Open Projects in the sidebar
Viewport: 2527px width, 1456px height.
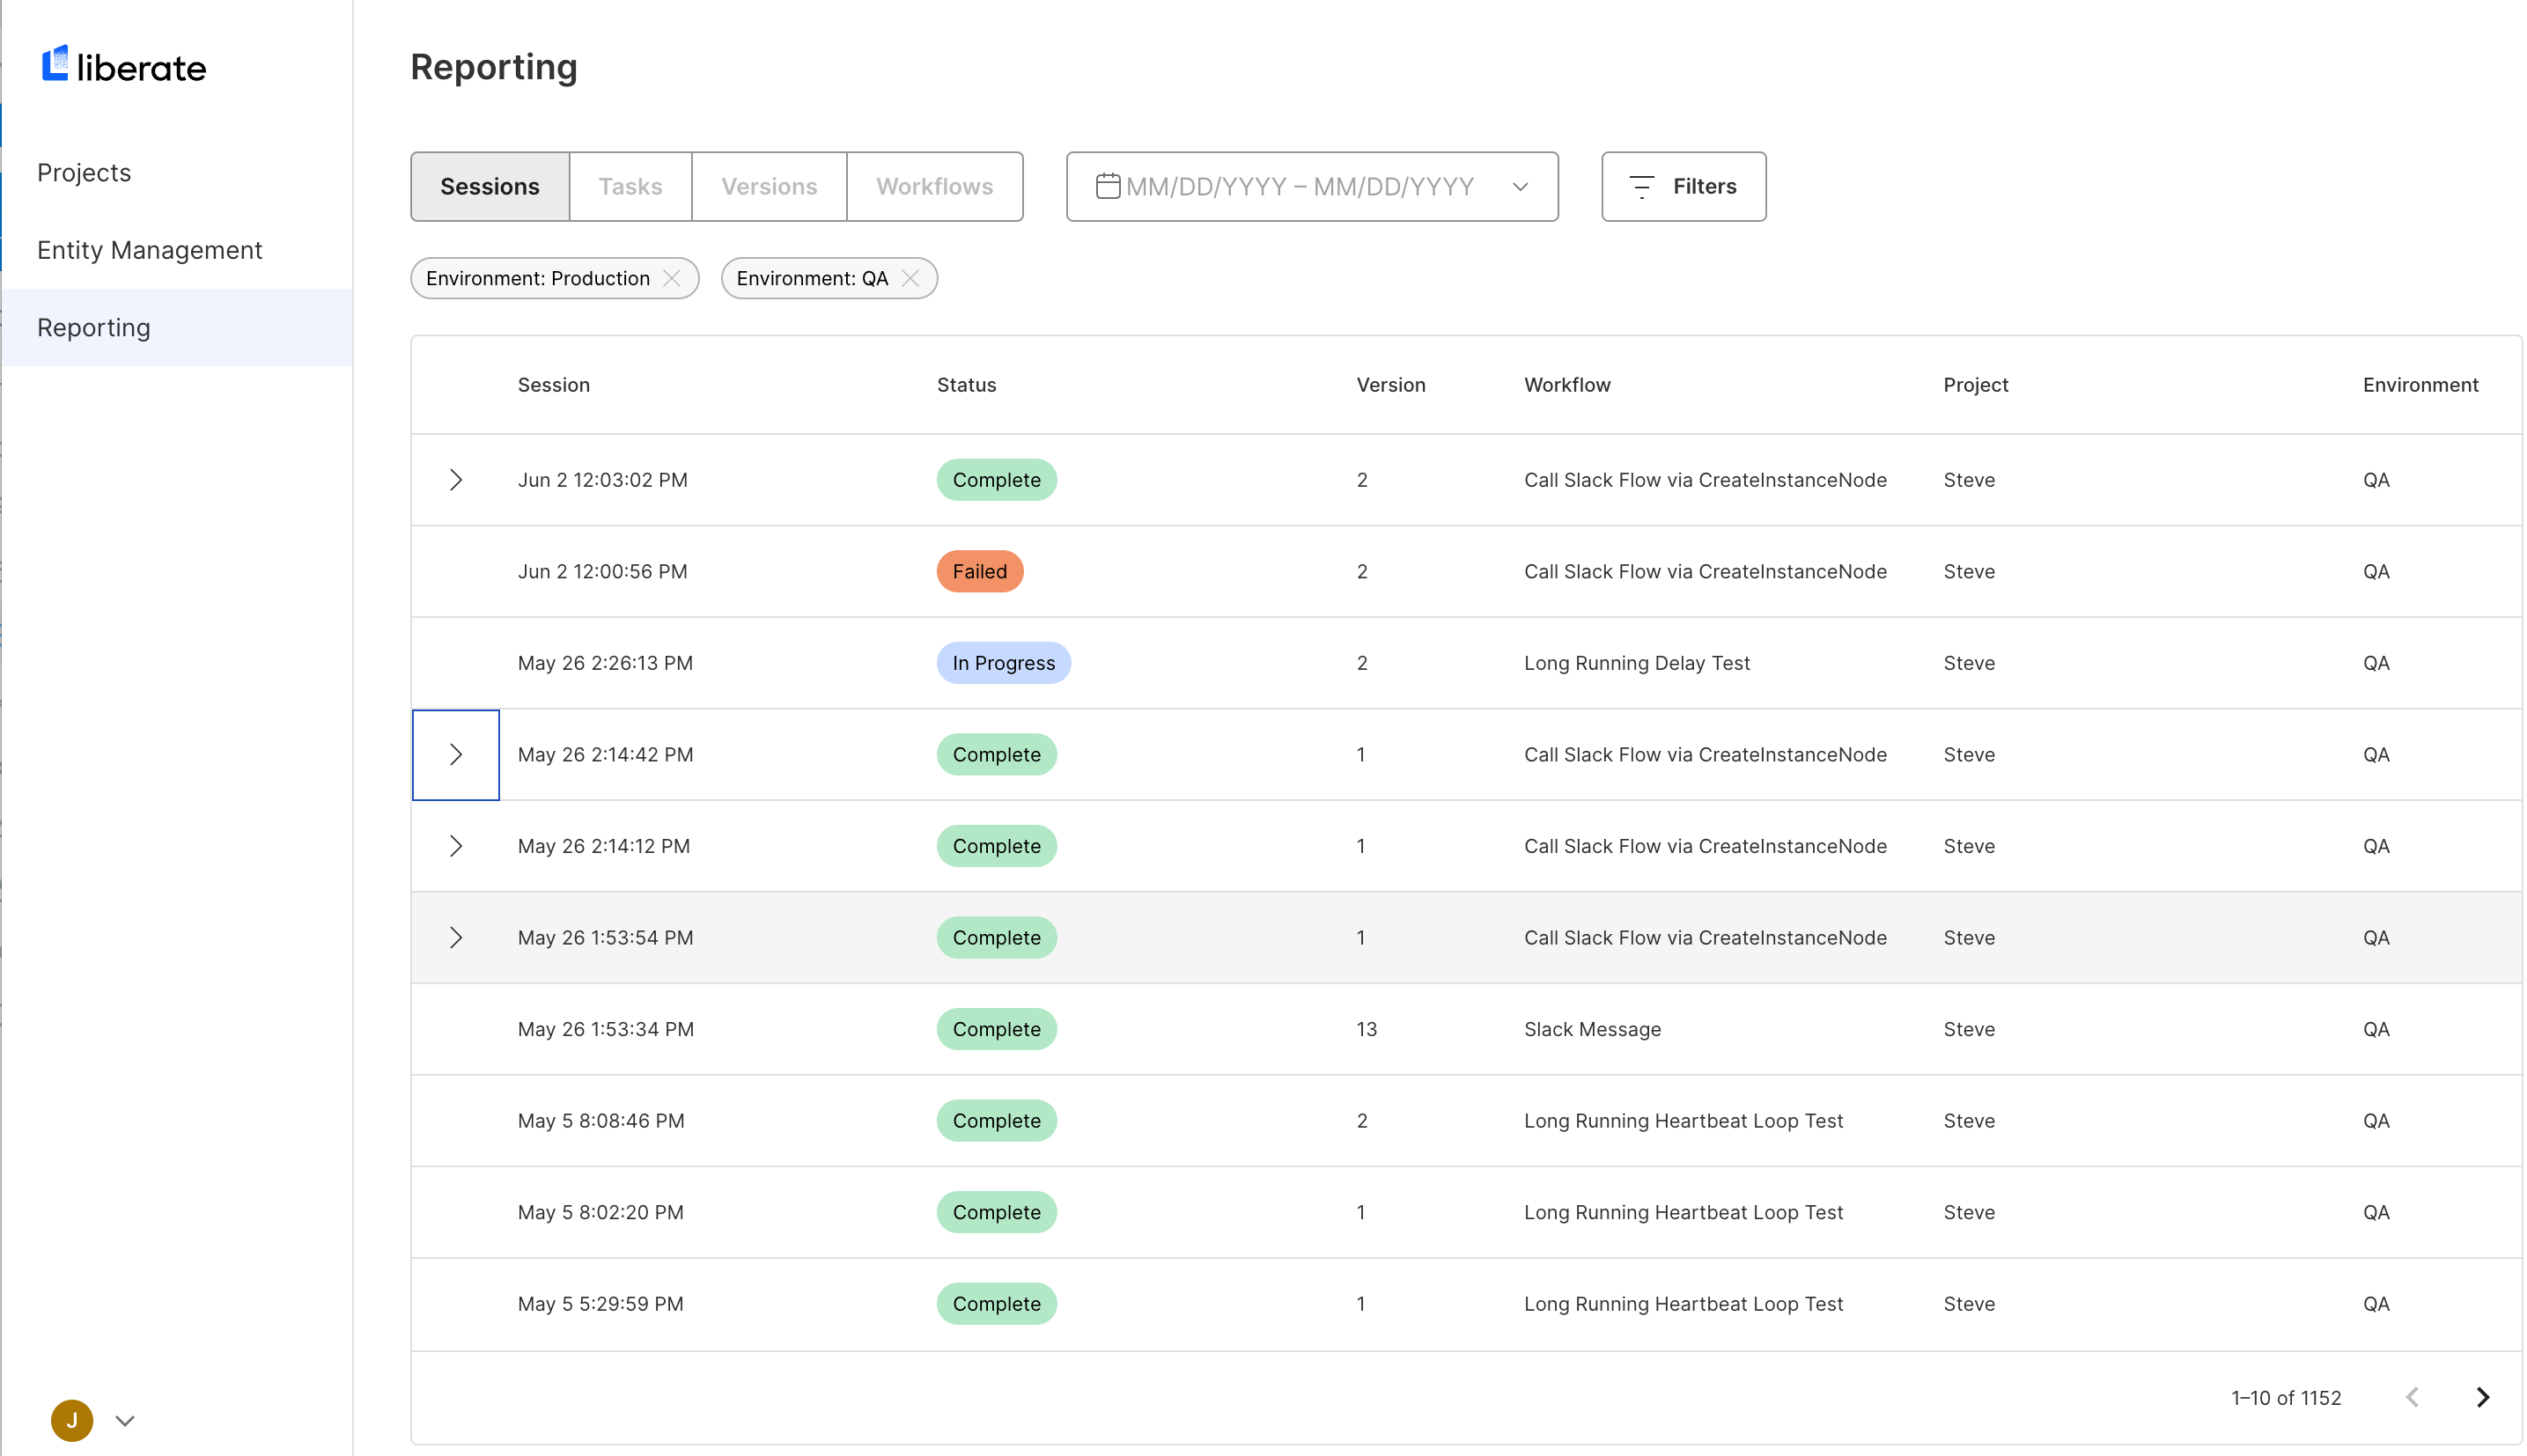pos(84,172)
